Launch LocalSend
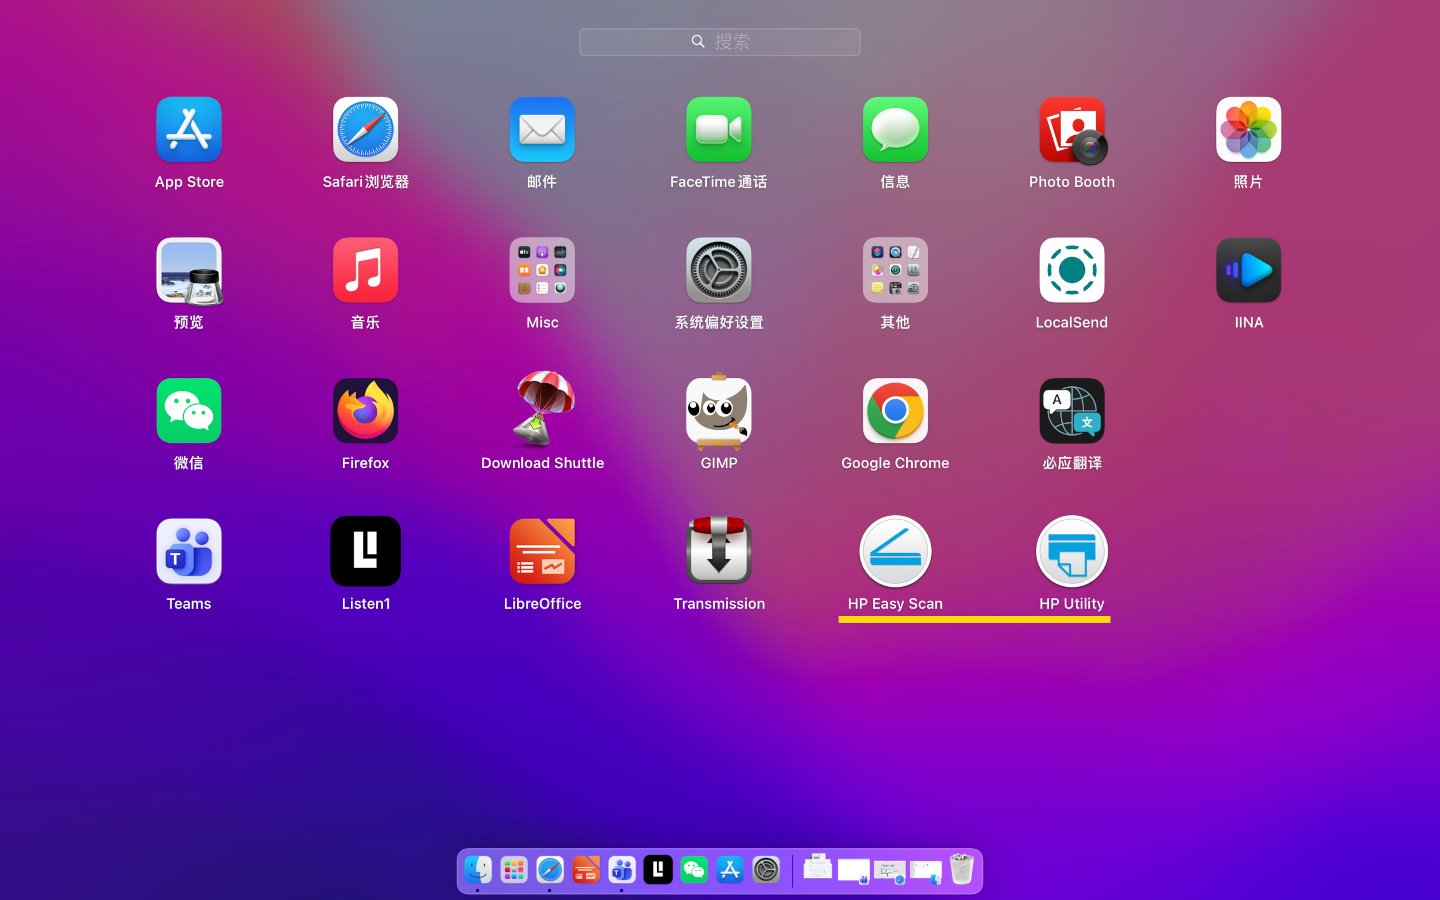This screenshot has width=1440, height=900. pos(1072,271)
